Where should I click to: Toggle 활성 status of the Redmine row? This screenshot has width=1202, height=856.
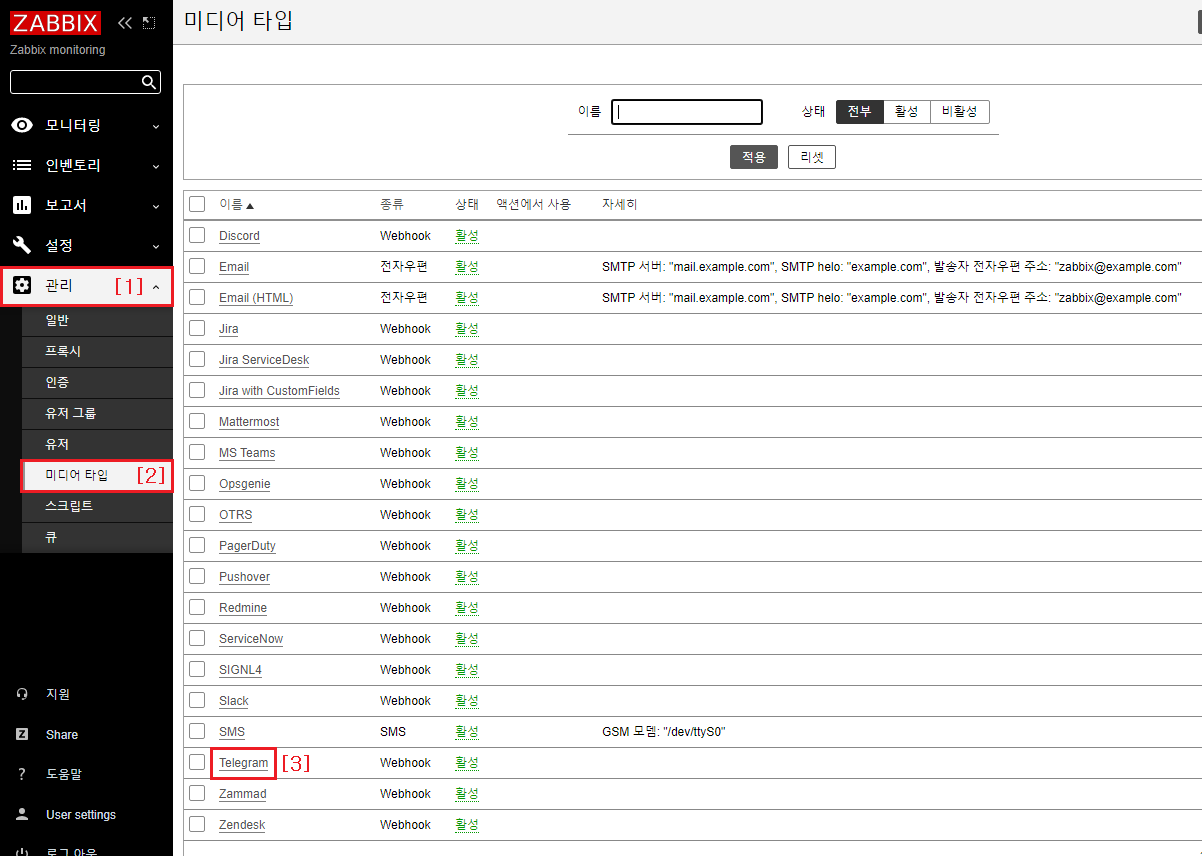point(467,608)
